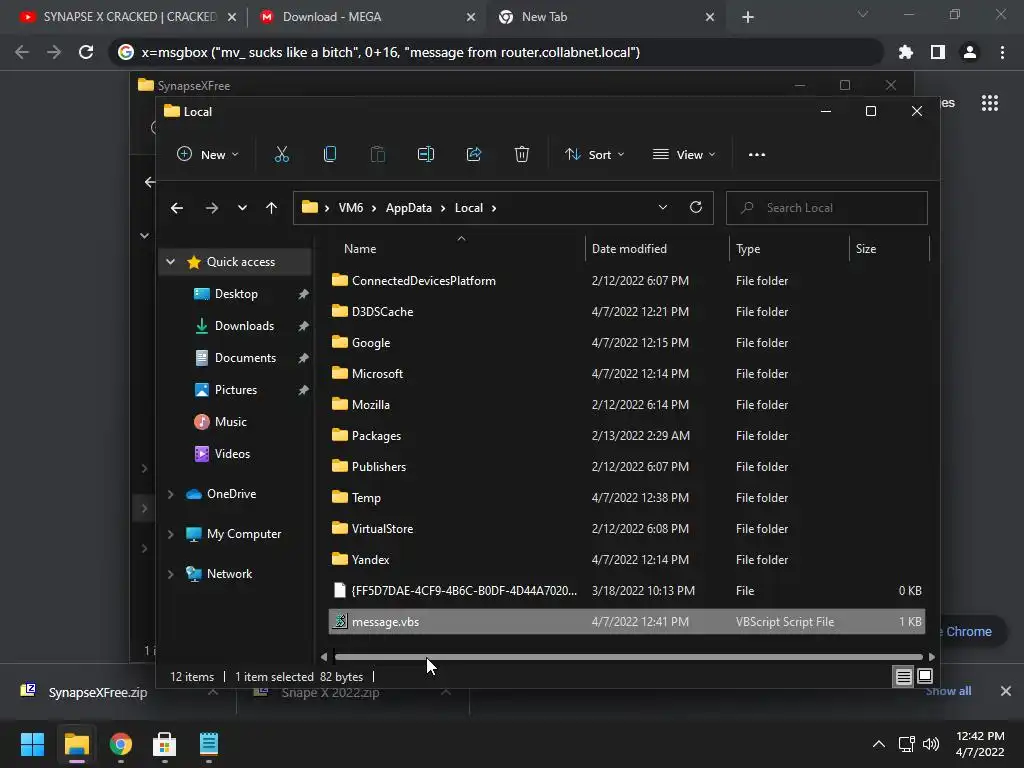Switch to large thumbnails view icon
1024x768 pixels.
coord(925,676)
